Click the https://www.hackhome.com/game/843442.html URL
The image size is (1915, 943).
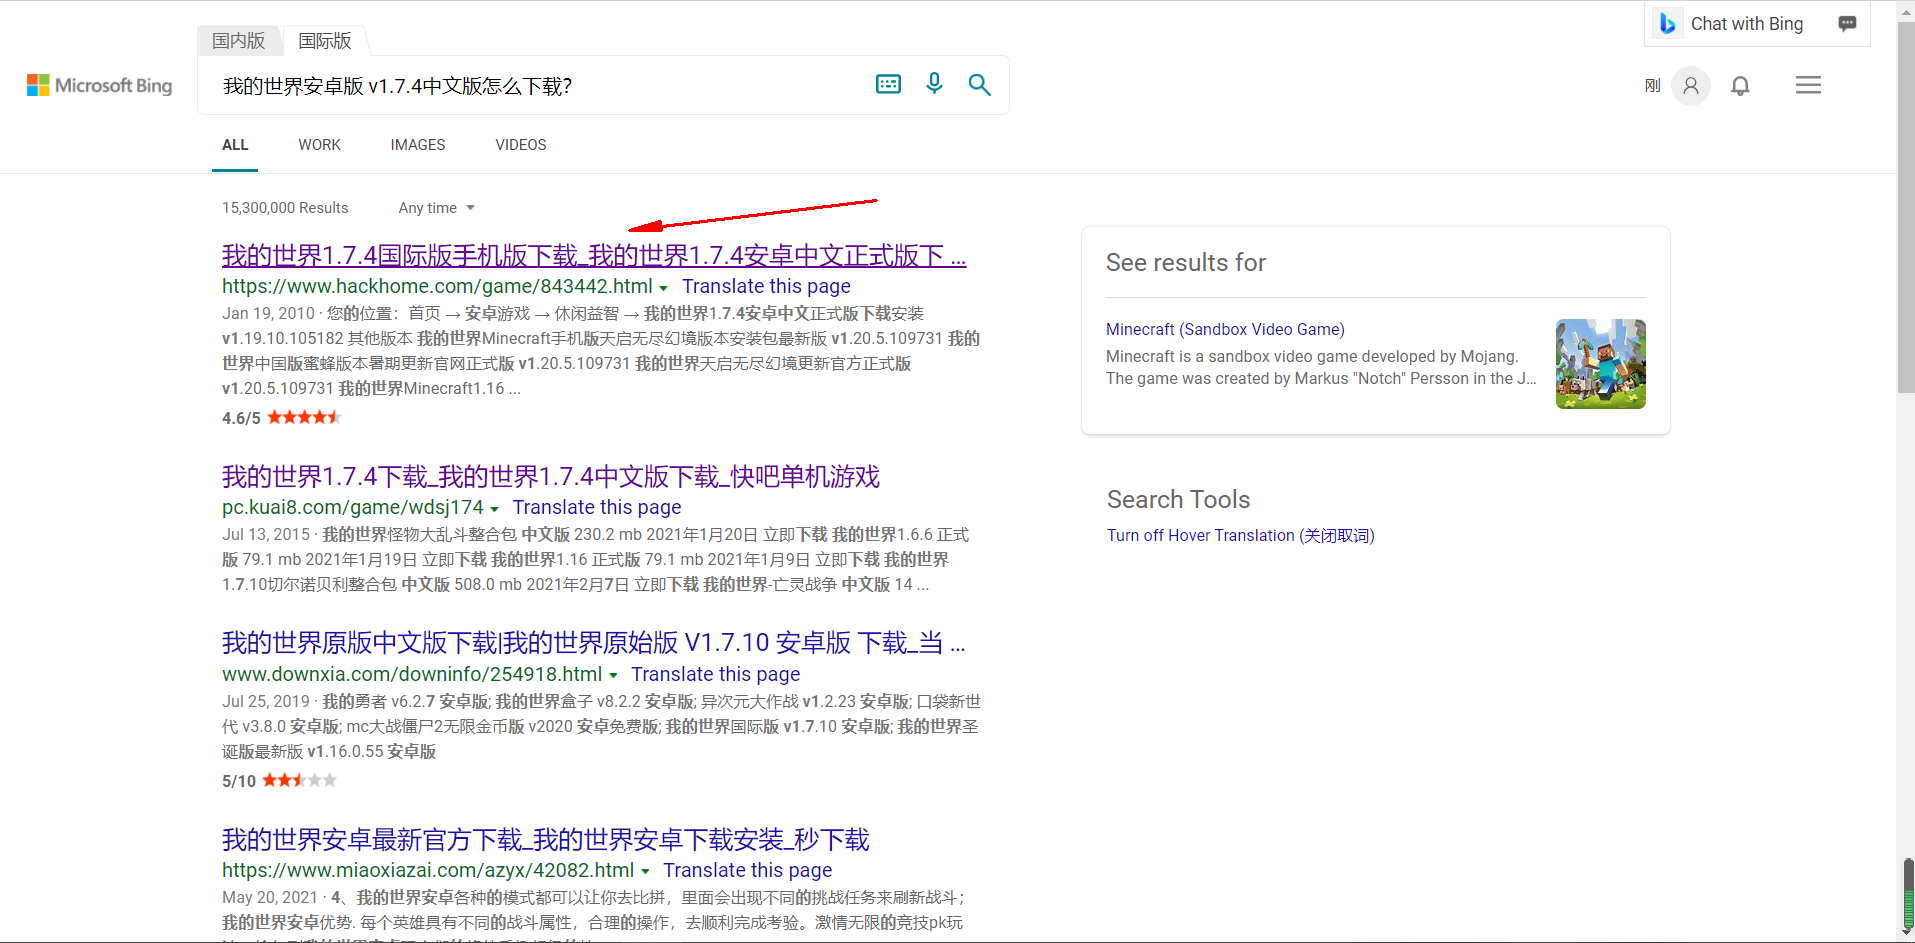pos(437,286)
